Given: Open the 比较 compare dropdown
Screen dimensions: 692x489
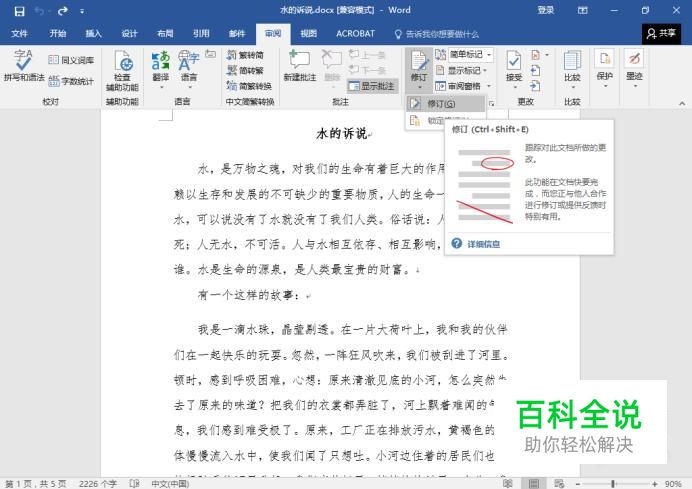Looking at the screenshot, I should 572,69.
